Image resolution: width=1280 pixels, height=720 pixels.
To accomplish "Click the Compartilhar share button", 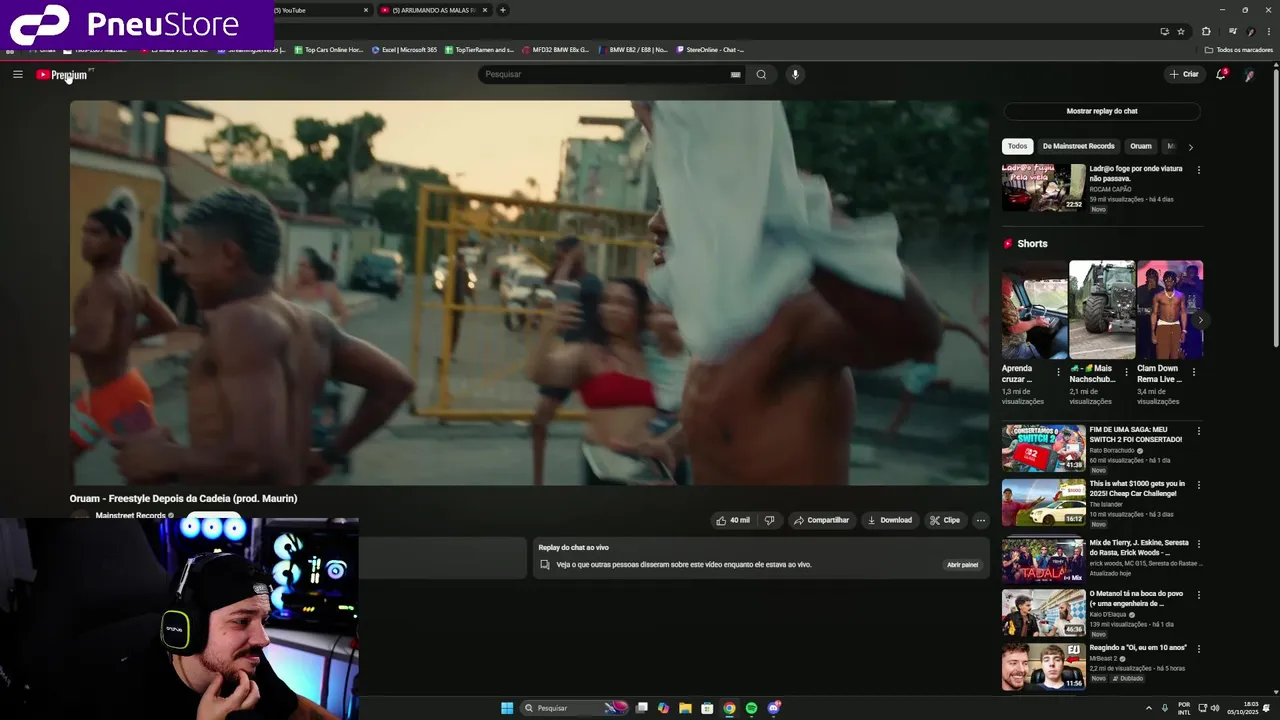I will coord(822,520).
